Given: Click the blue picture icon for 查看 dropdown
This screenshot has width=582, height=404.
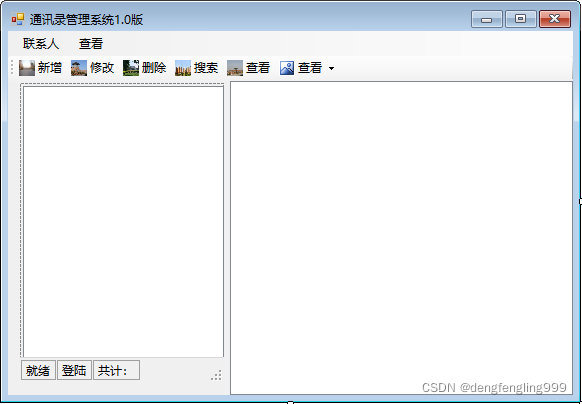Looking at the screenshot, I should coord(287,68).
